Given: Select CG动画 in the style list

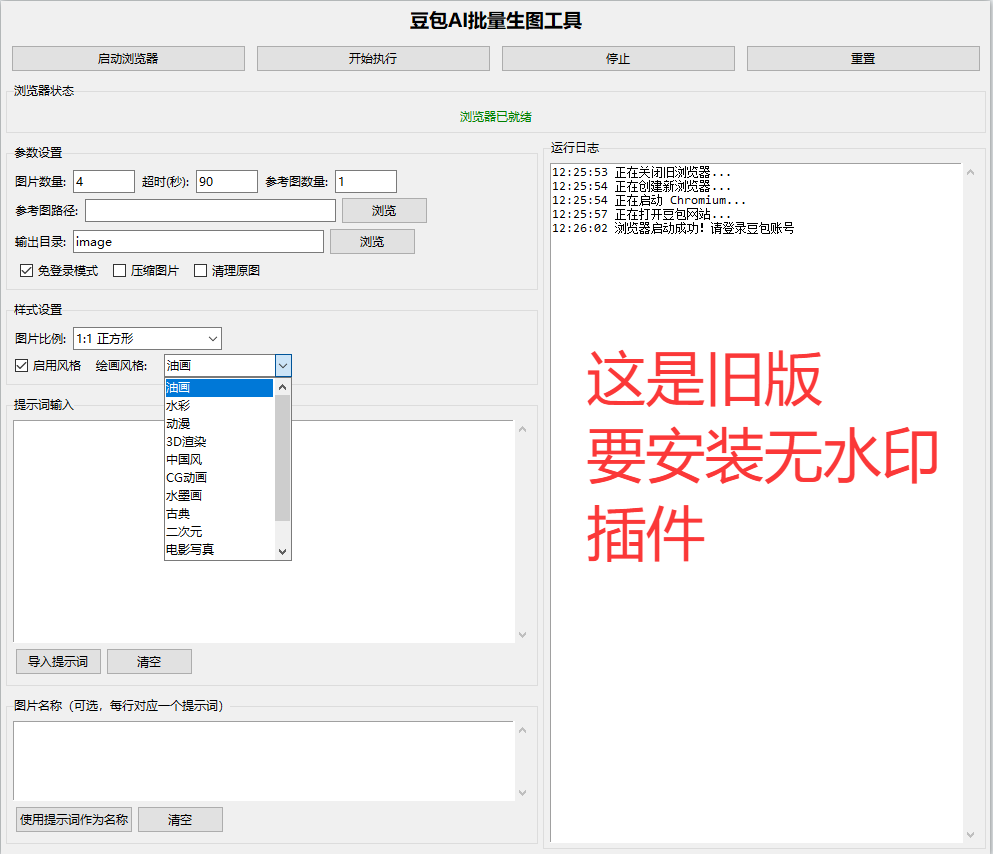Looking at the screenshot, I should pos(219,477).
